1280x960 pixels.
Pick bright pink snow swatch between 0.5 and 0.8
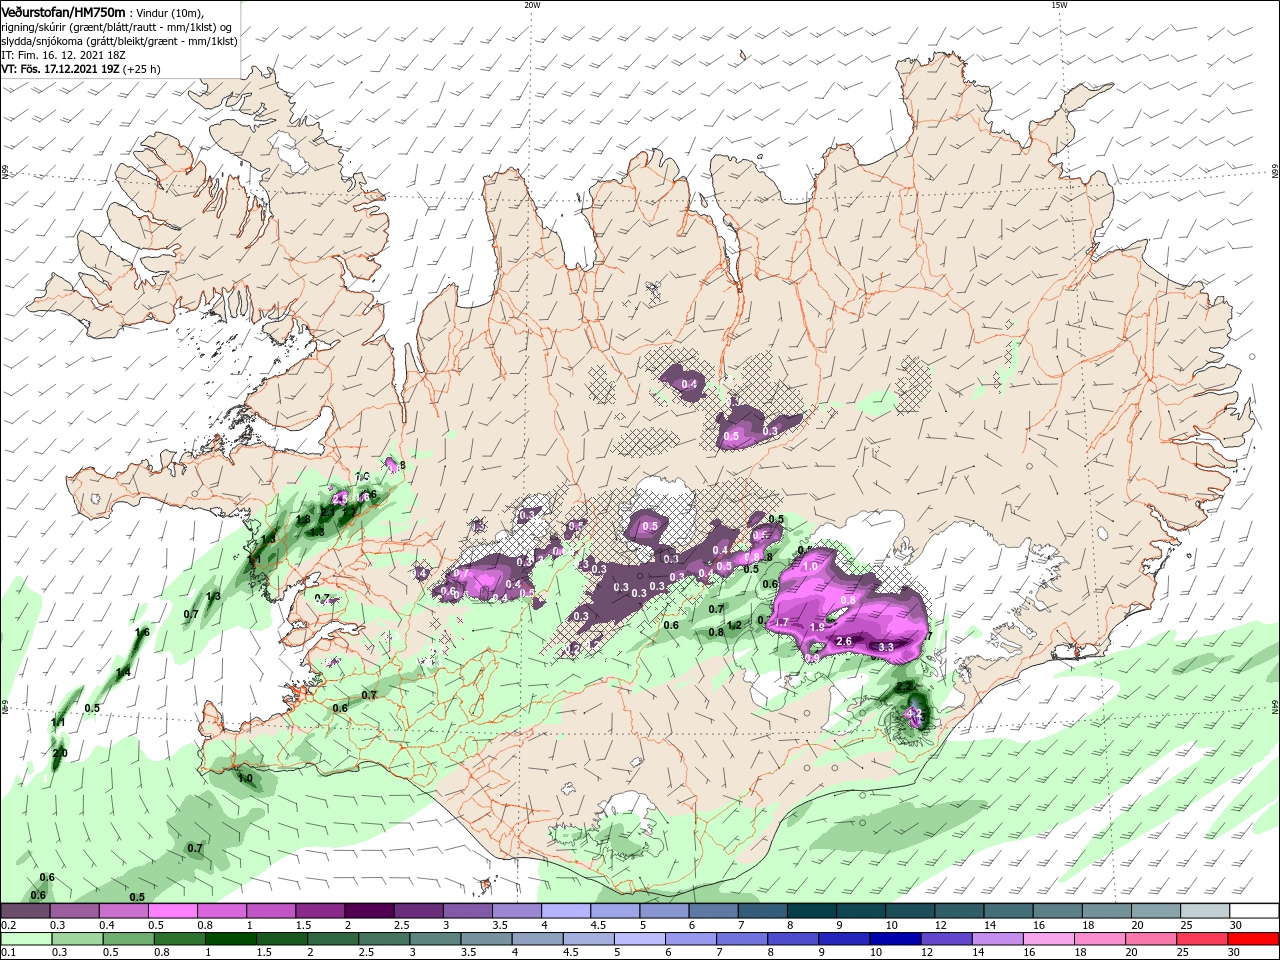(x=172, y=910)
